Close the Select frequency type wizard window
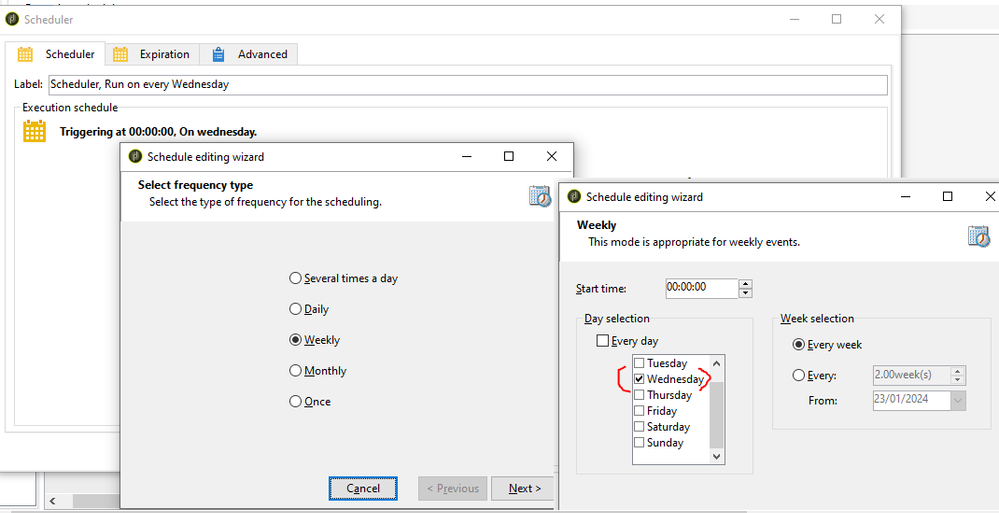The width and height of the screenshot is (999, 513). tap(551, 156)
